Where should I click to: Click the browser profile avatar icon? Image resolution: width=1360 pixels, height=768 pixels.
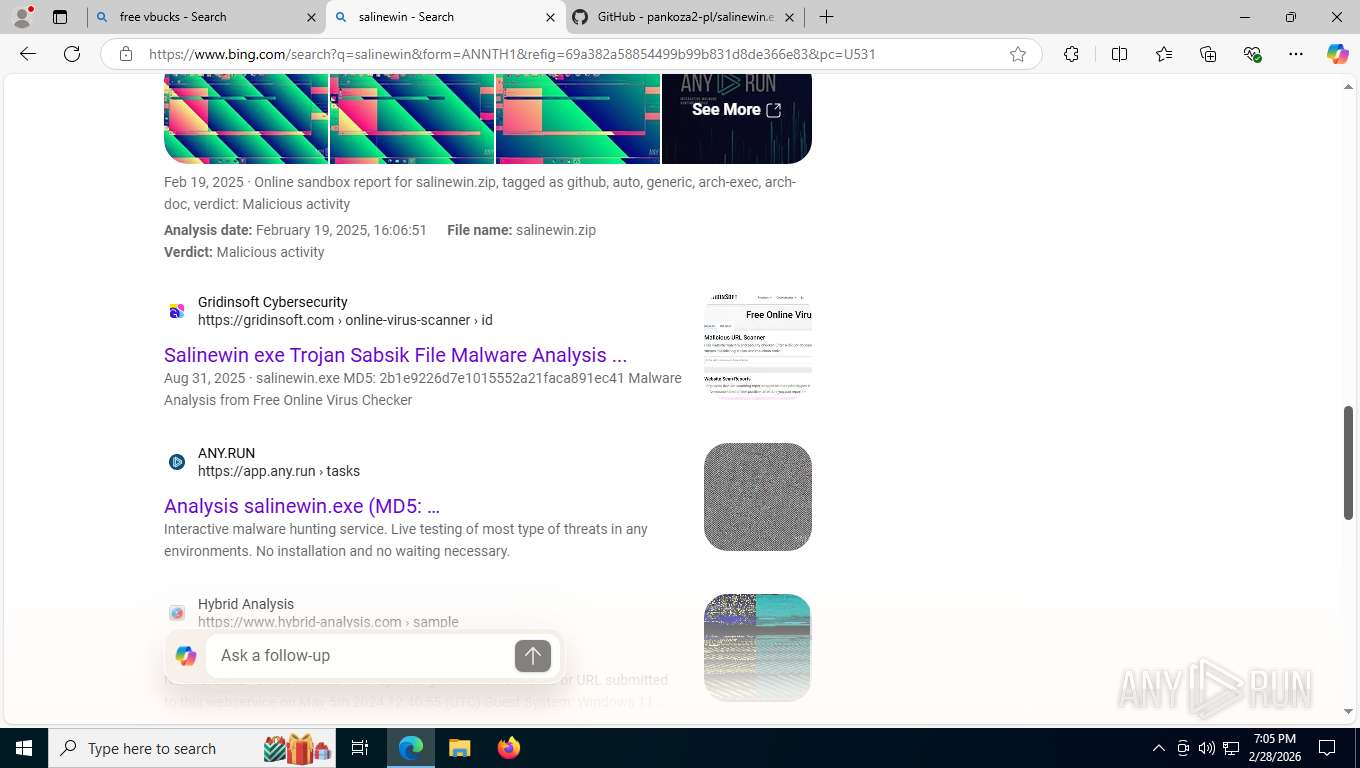(22, 17)
